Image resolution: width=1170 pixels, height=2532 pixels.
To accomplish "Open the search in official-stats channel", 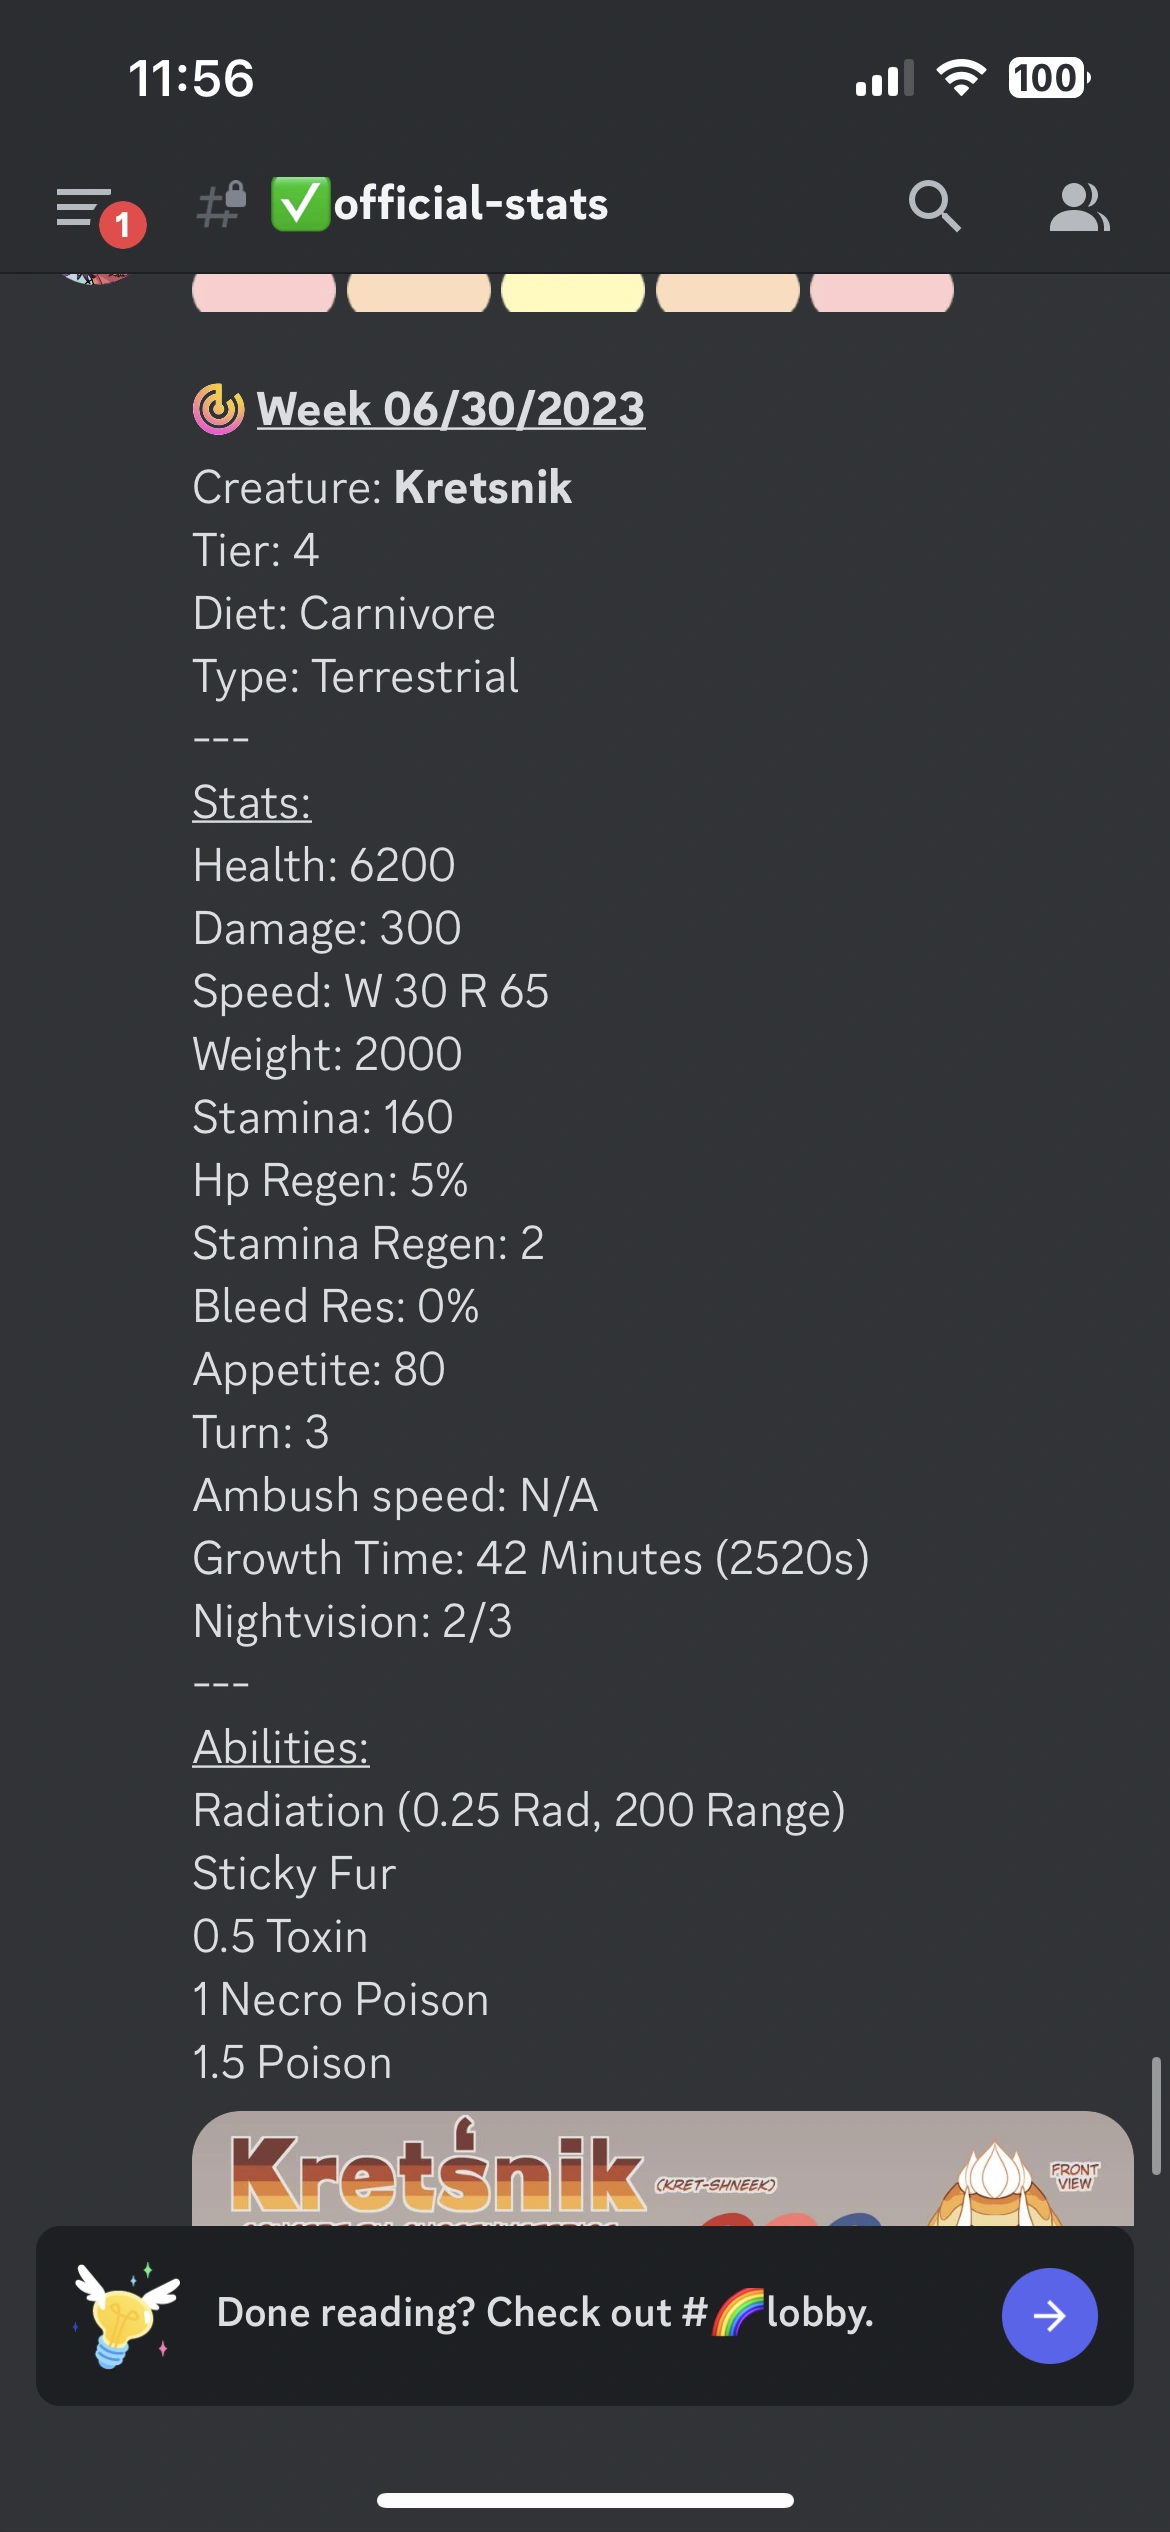I will (934, 205).
